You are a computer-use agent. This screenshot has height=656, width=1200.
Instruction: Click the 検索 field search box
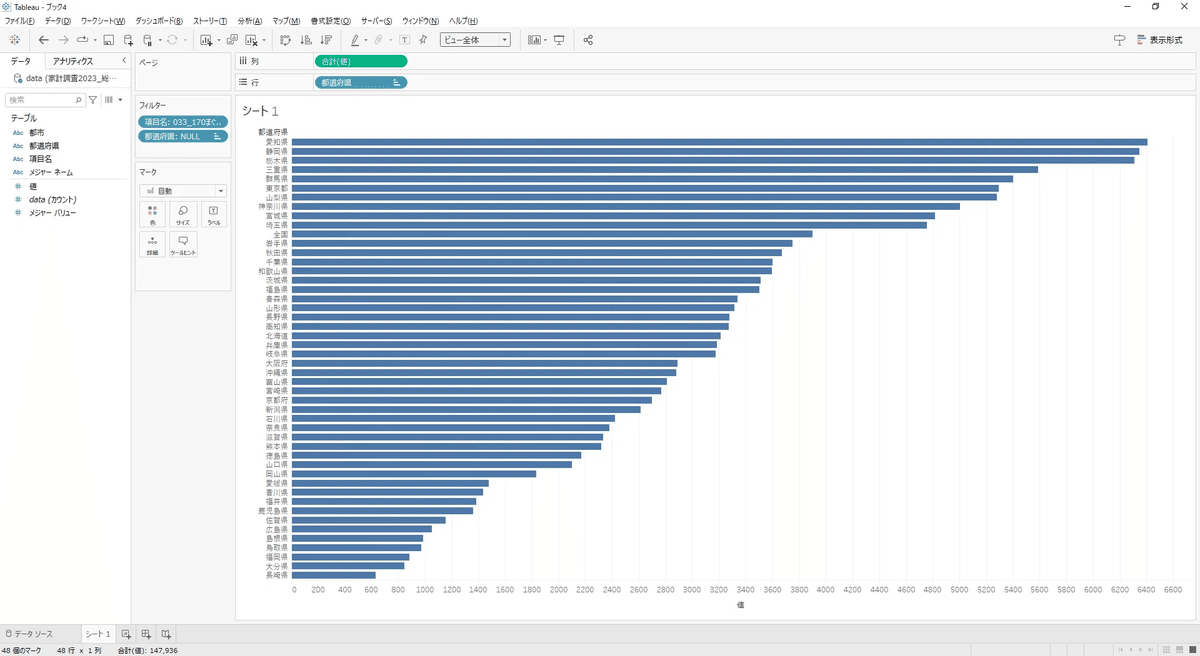46,100
